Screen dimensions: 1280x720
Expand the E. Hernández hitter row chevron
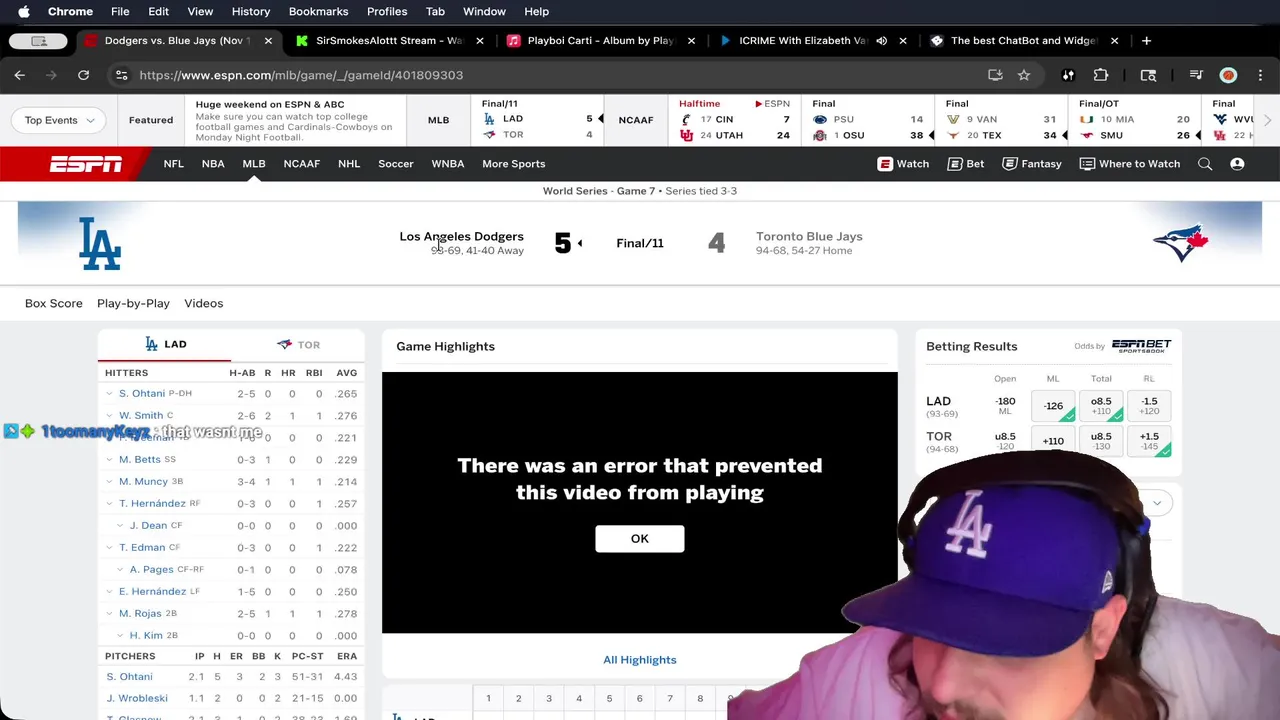pyautogui.click(x=109, y=592)
